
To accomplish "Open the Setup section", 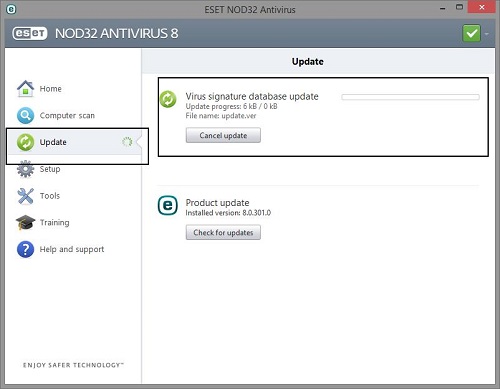I will tap(50, 169).
